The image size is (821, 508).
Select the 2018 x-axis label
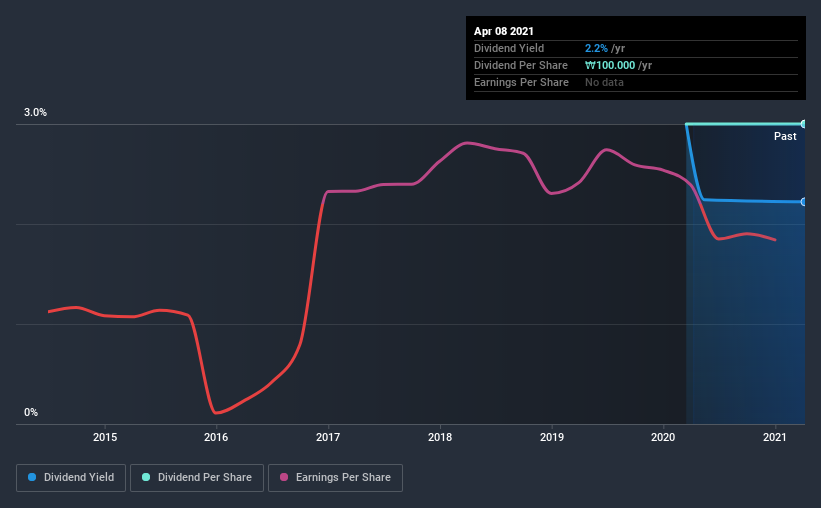click(x=440, y=437)
